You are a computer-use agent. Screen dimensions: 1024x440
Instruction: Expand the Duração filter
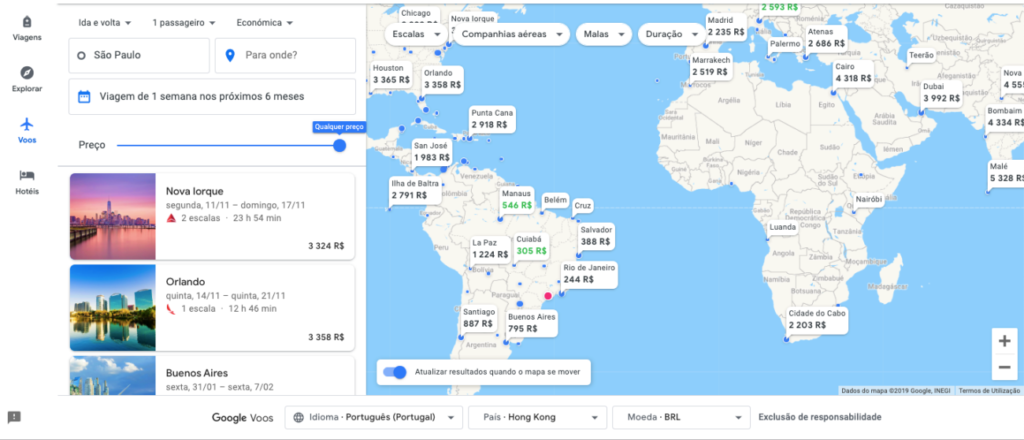point(672,34)
